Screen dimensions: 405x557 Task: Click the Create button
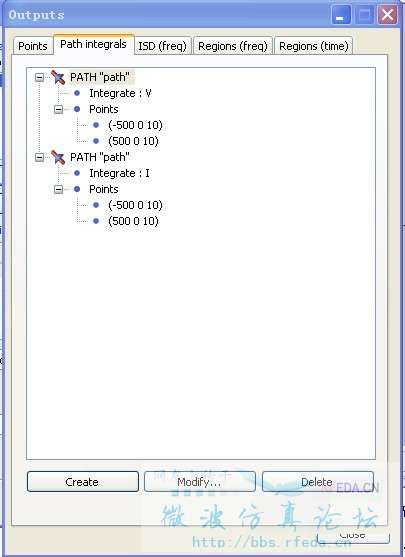pos(82,482)
